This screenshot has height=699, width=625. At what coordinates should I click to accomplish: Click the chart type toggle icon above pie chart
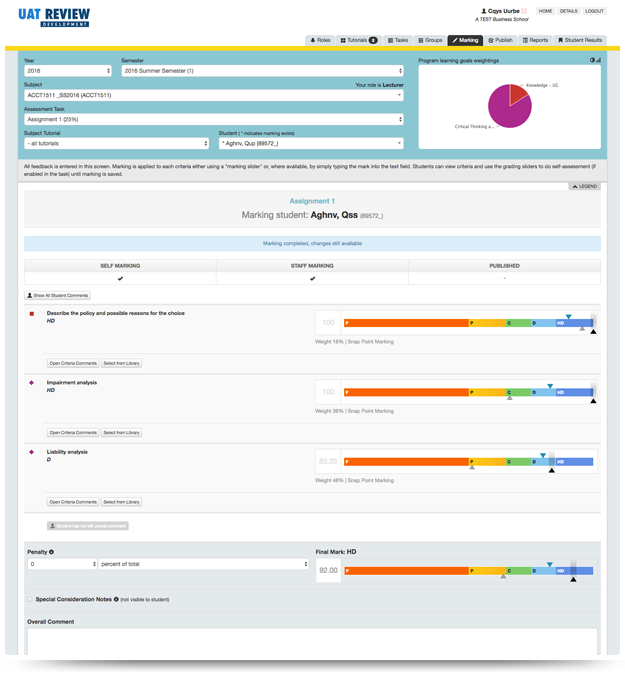click(x=594, y=60)
